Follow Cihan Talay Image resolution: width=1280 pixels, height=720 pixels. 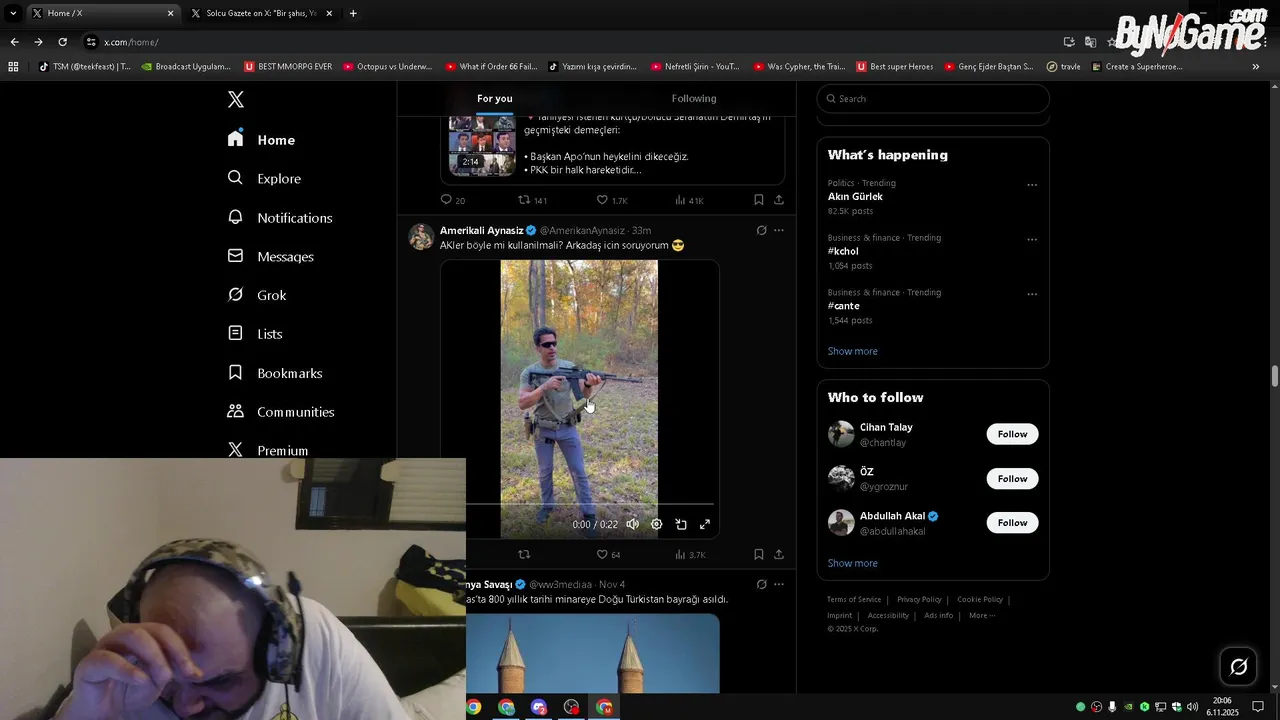(1012, 434)
